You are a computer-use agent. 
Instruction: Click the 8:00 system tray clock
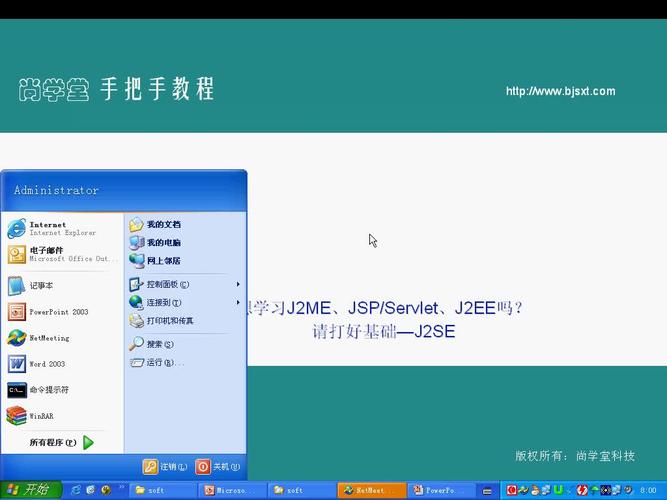tap(648, 490)
